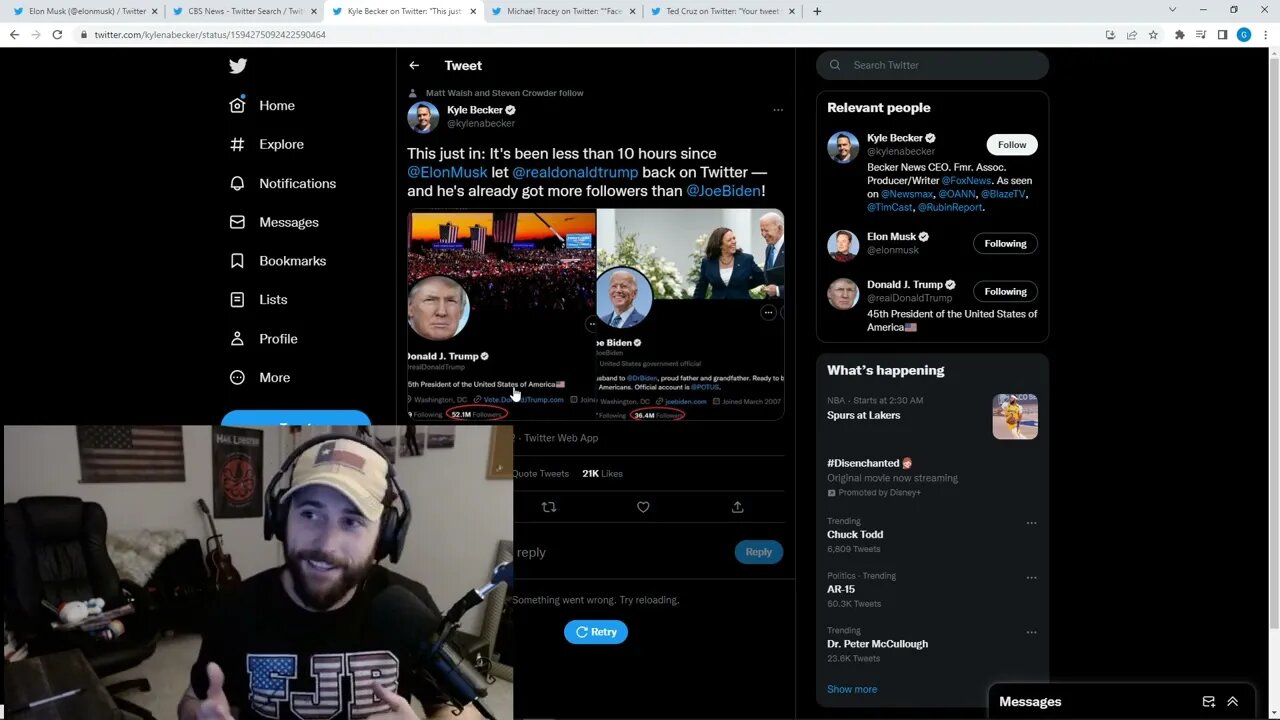Open the Quote Tweets list
Viewport: 1280px width, 720px height.
(540, 473)
